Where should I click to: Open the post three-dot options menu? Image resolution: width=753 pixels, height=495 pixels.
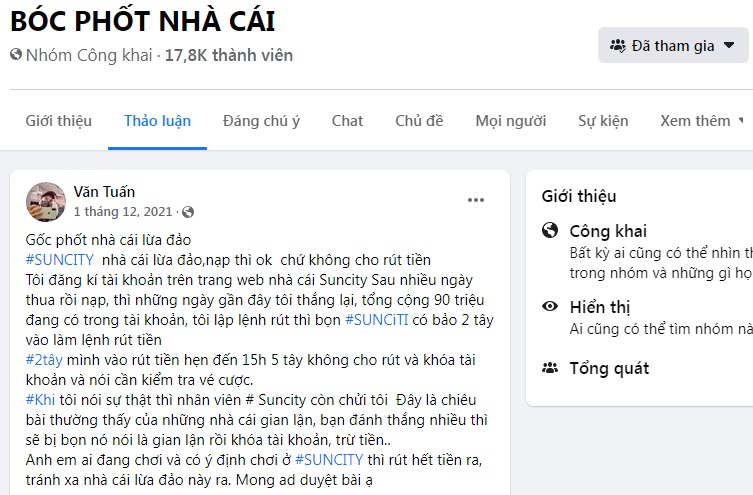pos(476,200)
